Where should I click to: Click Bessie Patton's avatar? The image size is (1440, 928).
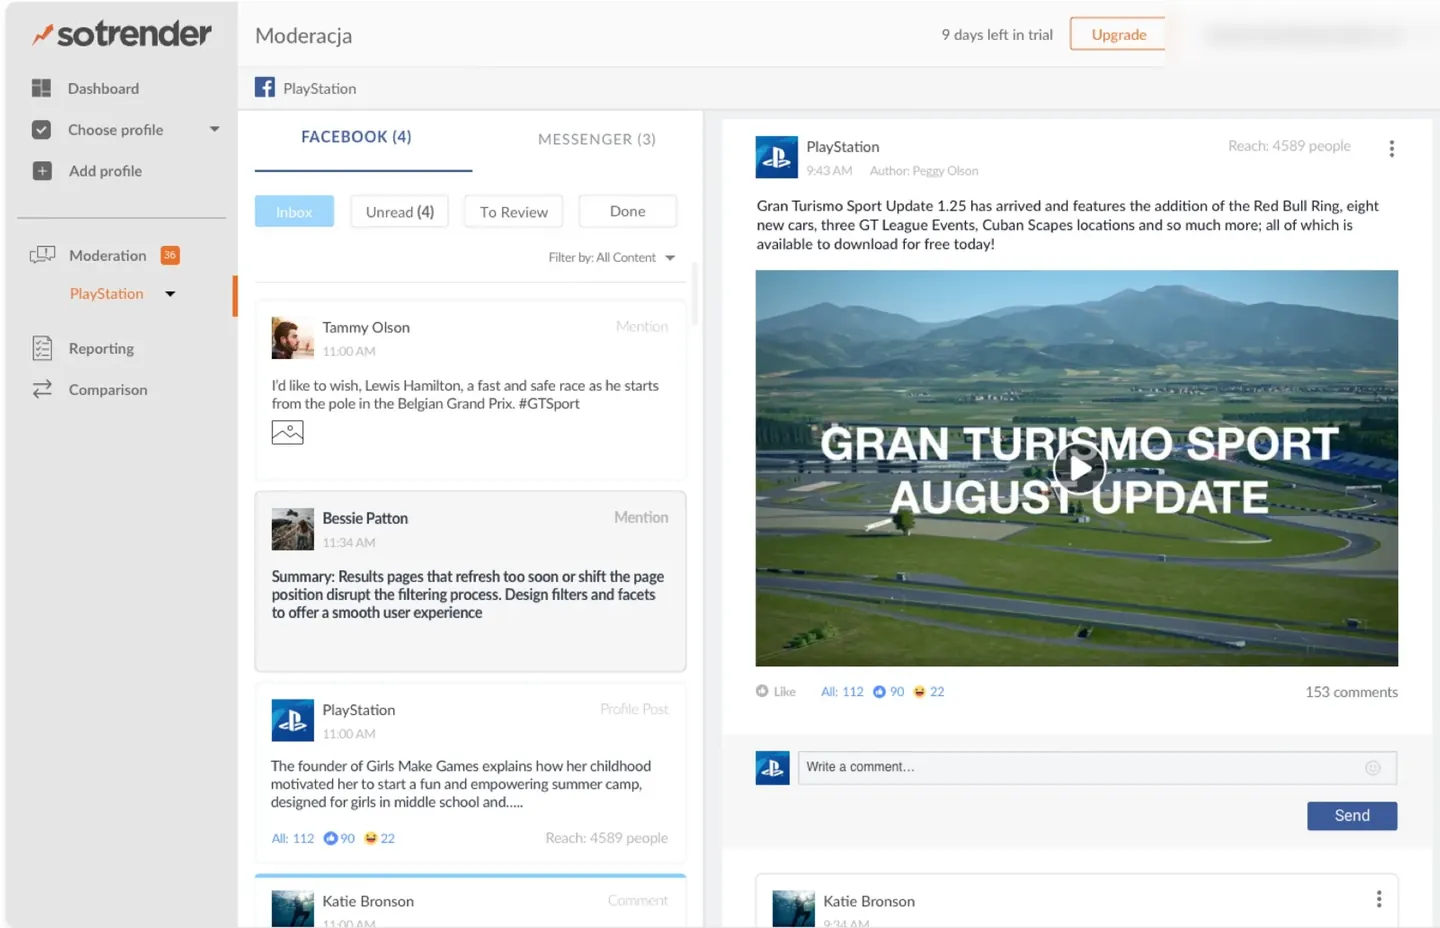[x=292, y=529]
